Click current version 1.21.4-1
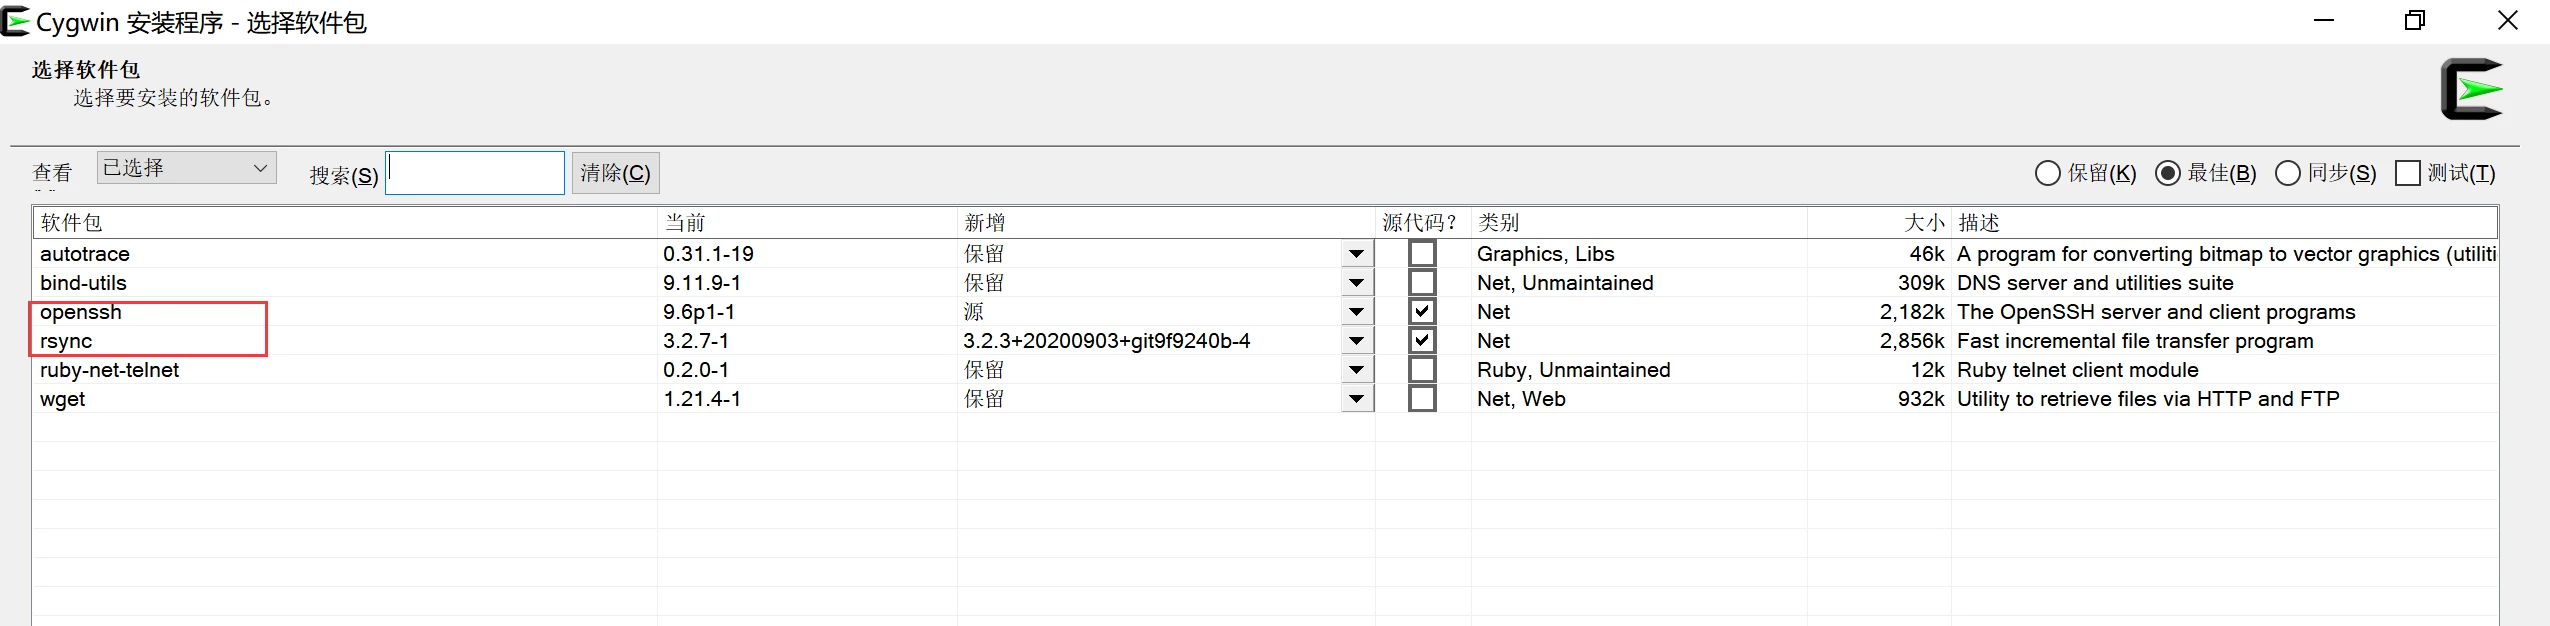This screenshot has height=626, width=2550. [702, 399]
